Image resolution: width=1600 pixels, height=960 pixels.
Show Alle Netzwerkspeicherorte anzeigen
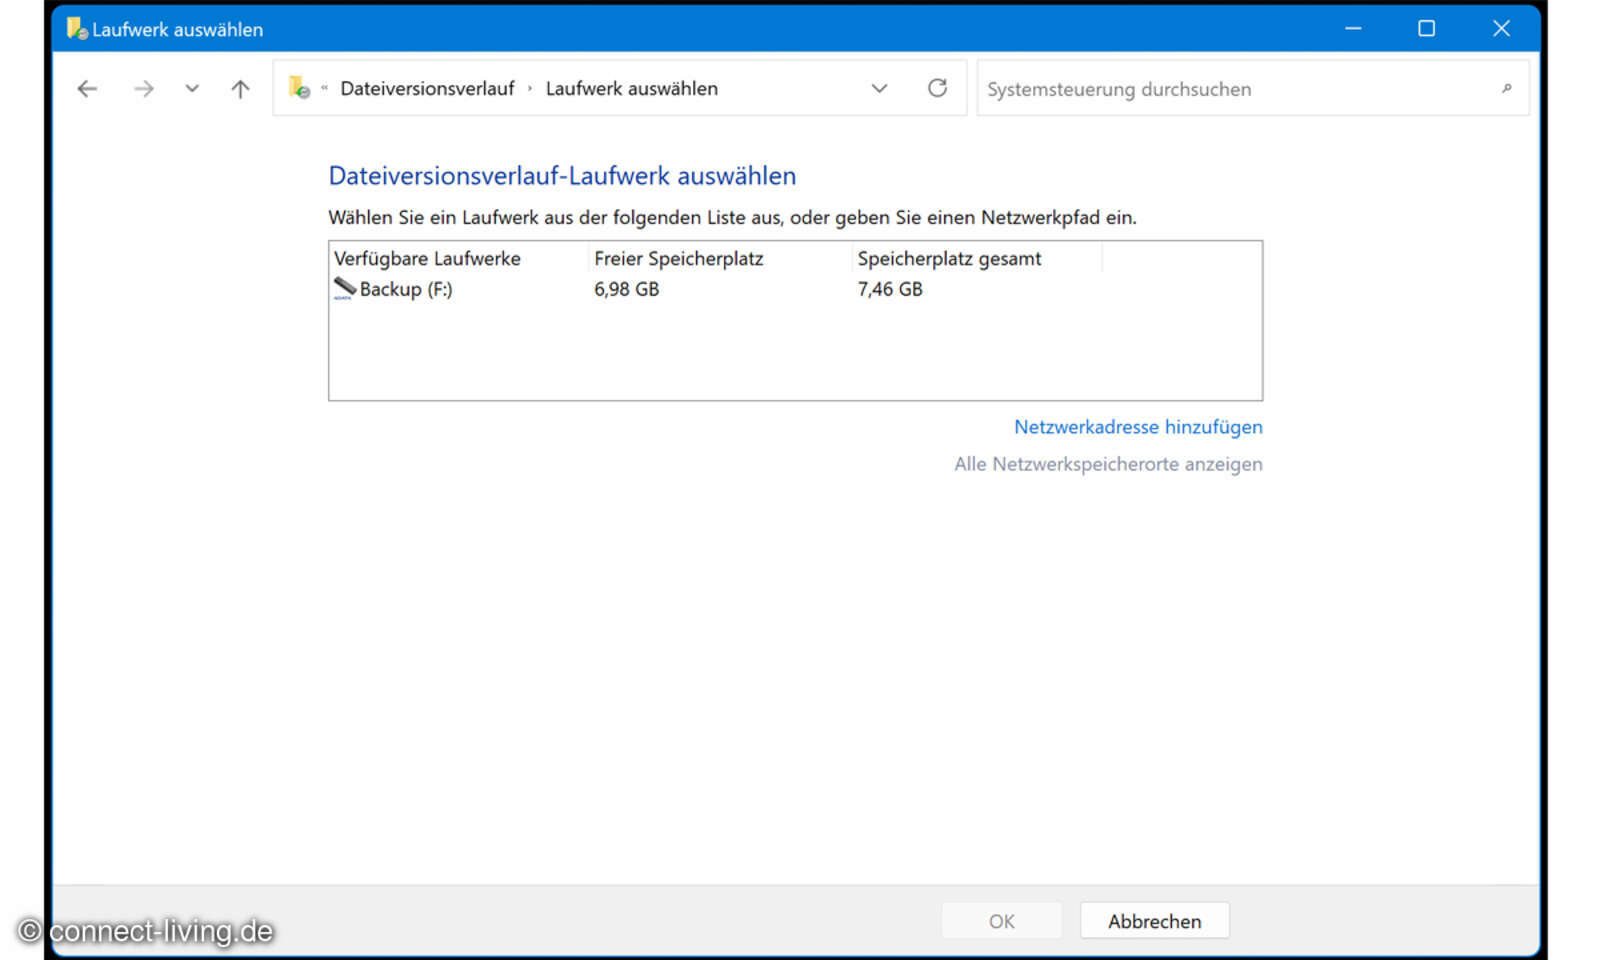1108,464
